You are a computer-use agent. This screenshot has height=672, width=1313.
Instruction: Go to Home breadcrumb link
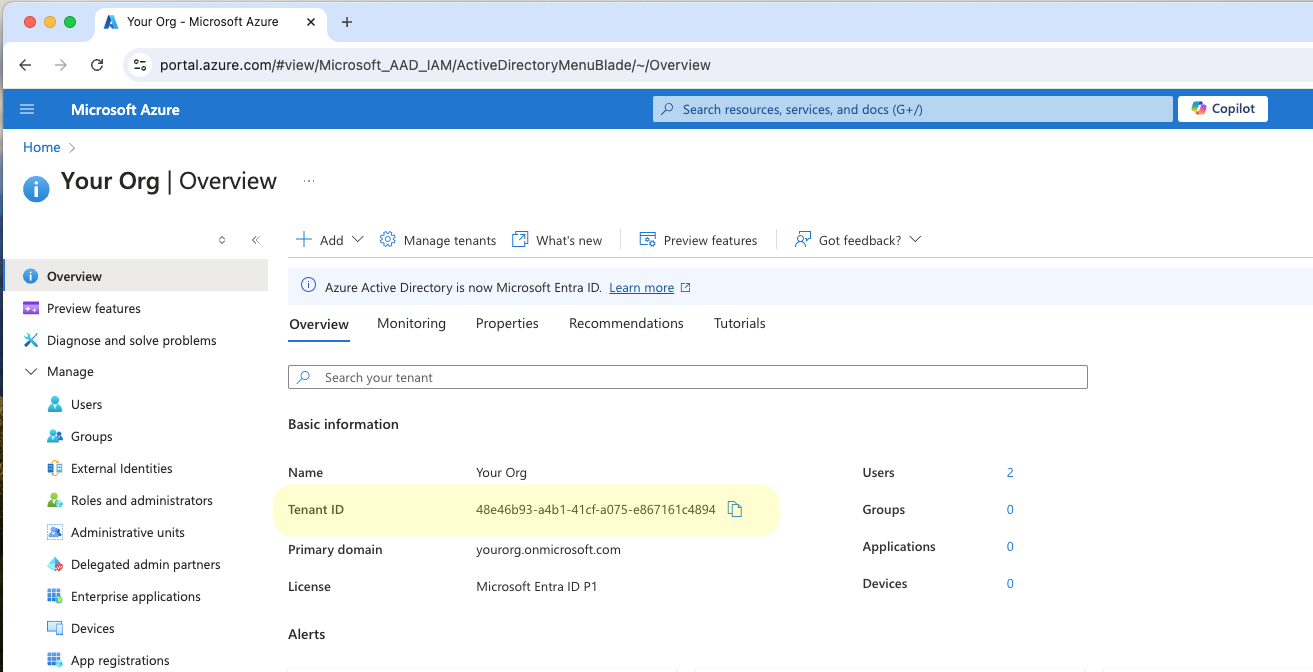coord(42,147)
